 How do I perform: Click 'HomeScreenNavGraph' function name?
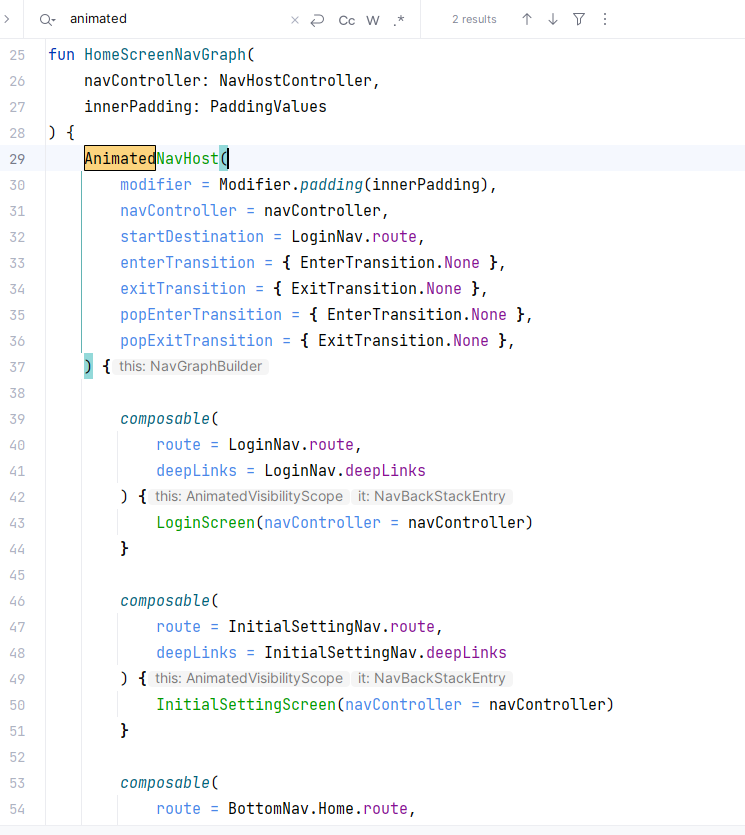pyautogui.click(x=165, y=54)
